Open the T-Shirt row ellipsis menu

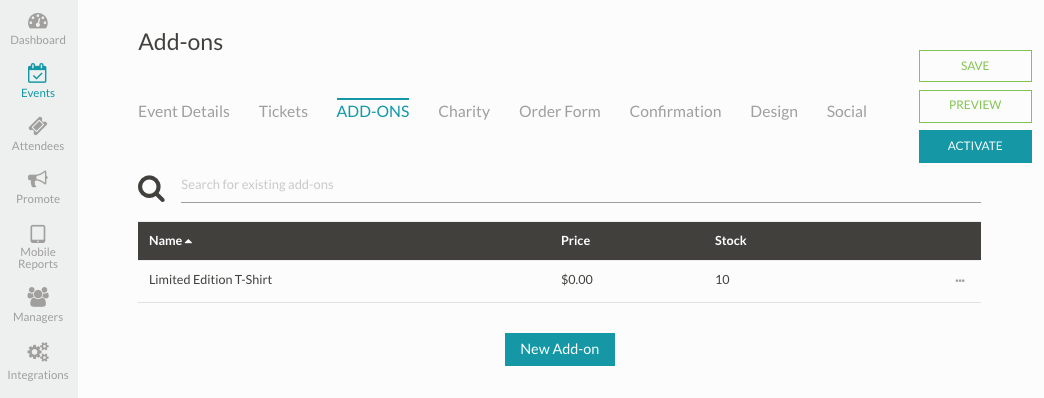point(960,280)
